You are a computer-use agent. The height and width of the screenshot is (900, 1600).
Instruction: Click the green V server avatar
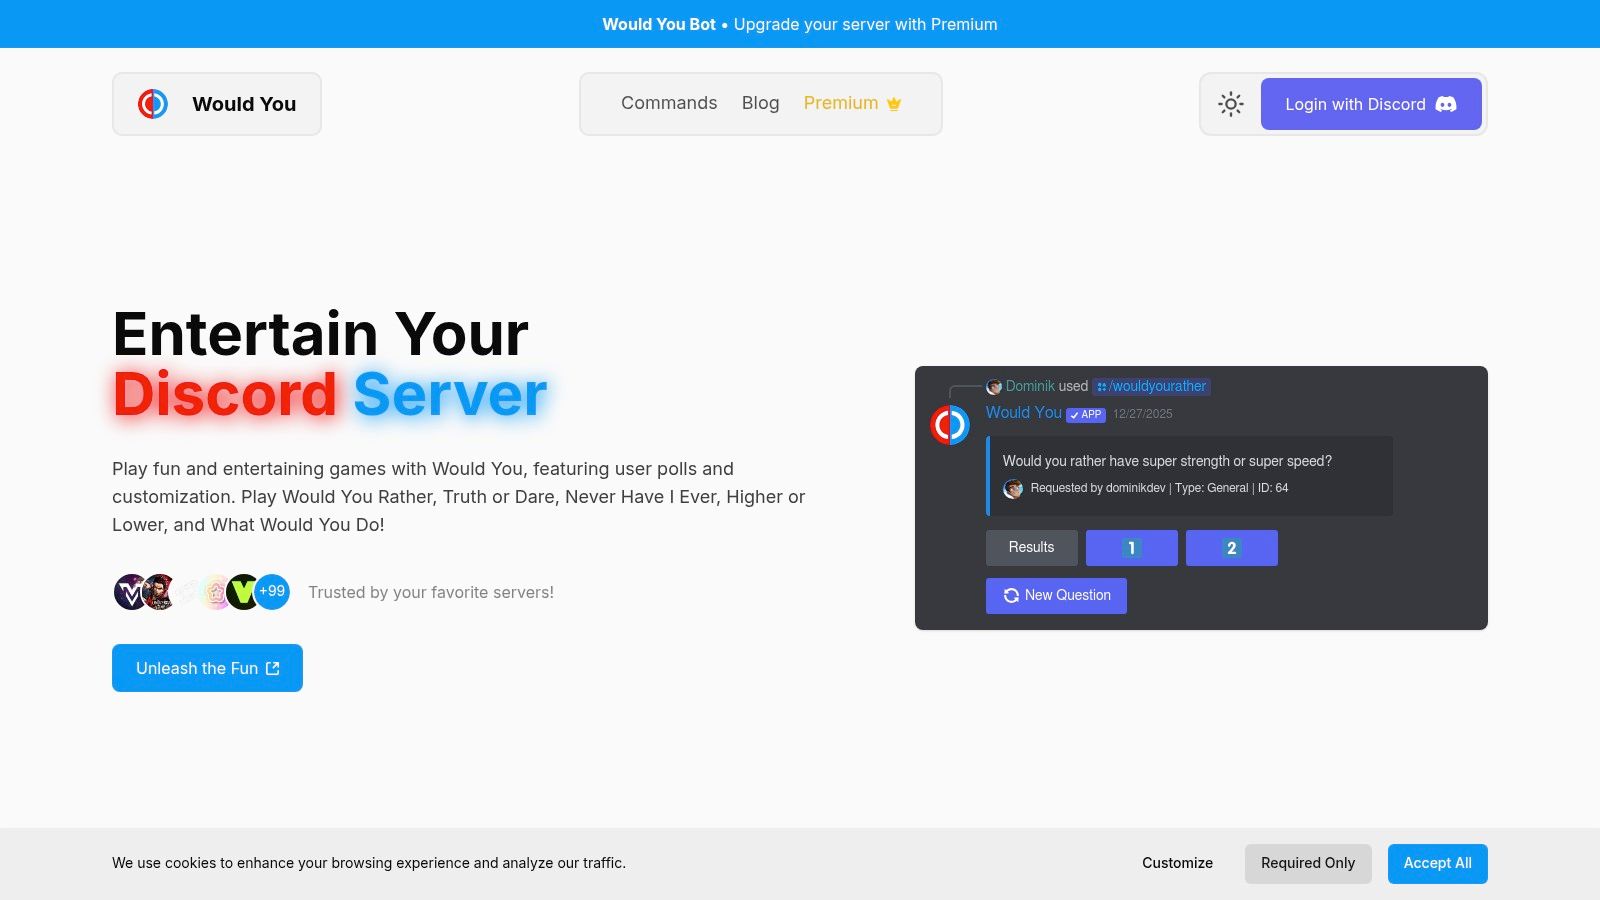click(242, 592)
